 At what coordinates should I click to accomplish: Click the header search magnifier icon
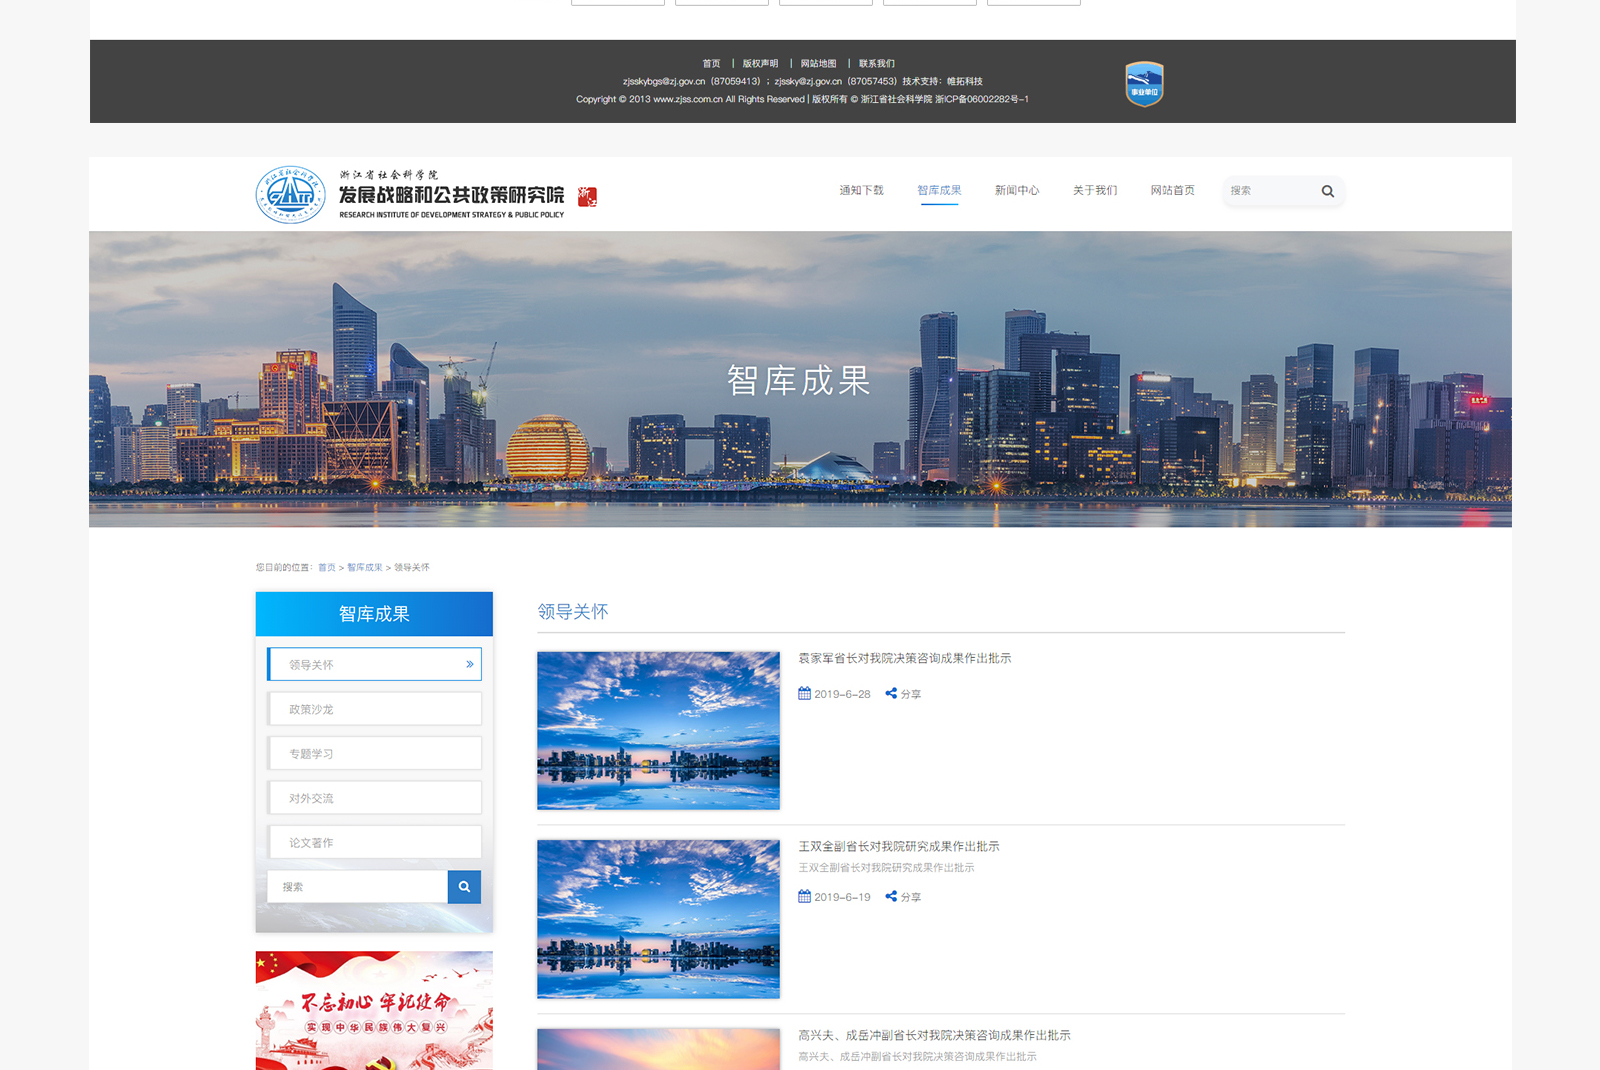coord(1327,191)
